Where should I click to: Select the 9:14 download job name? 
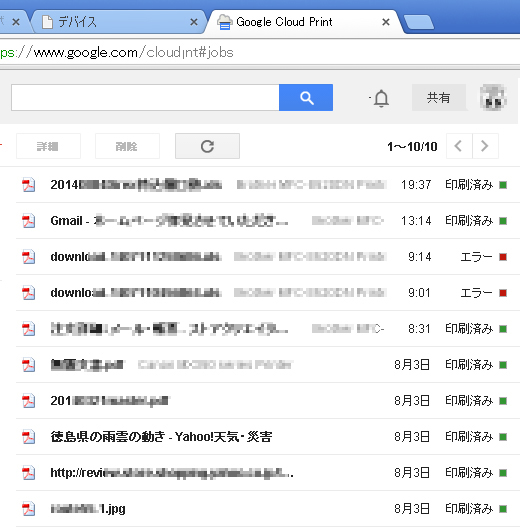click(x=136, y=257)
